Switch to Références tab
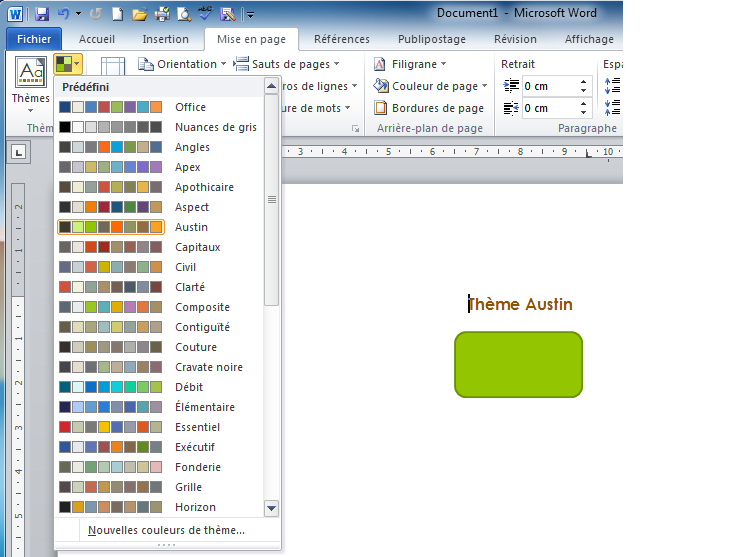This screenshot has height=557, width=731. click(342, 39)
